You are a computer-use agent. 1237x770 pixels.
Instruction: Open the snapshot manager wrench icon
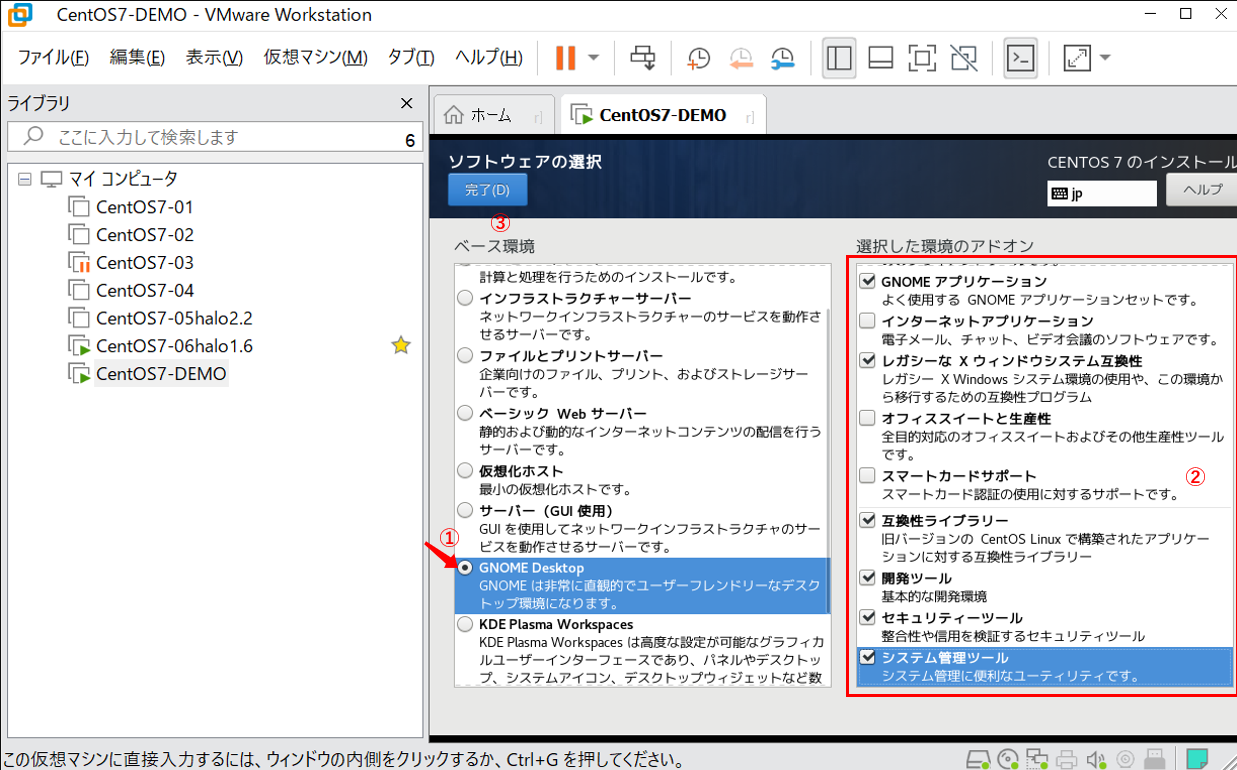[783, 58]
